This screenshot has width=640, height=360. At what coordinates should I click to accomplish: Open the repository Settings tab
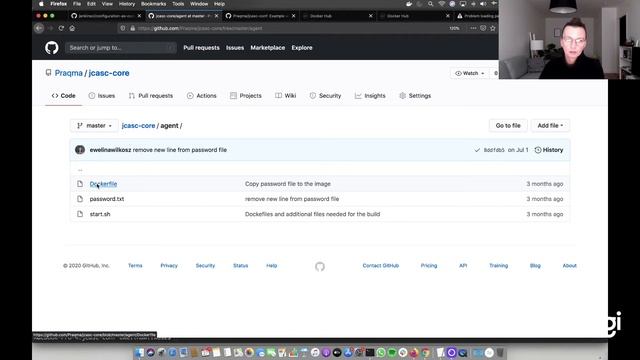(x=415, y=96)
